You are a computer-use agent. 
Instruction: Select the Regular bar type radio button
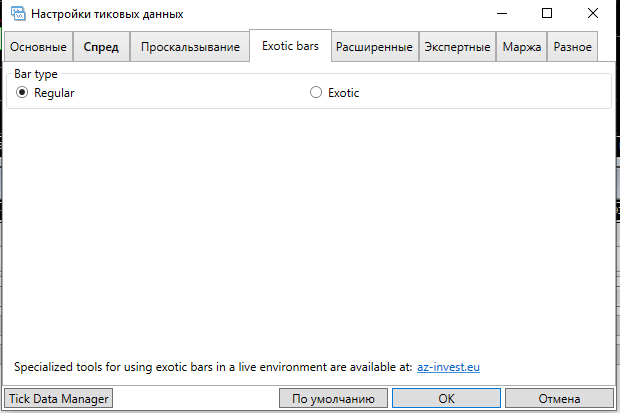tap(22, 93)
